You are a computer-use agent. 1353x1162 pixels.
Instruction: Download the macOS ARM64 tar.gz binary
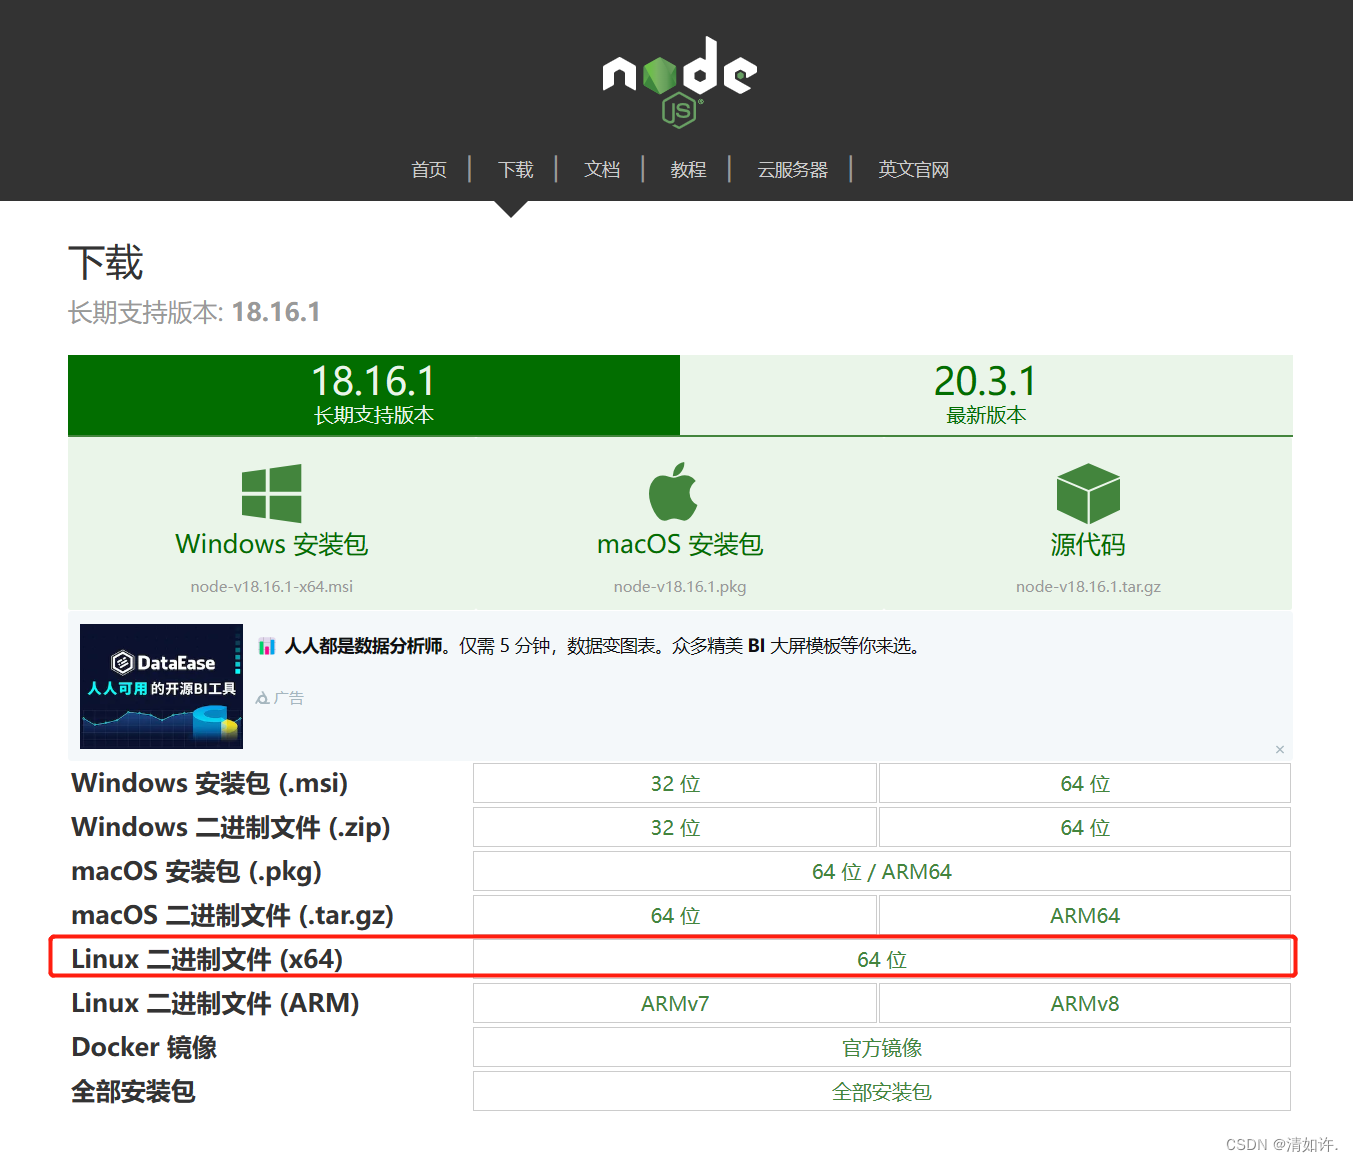click(x=1084, y=914)
